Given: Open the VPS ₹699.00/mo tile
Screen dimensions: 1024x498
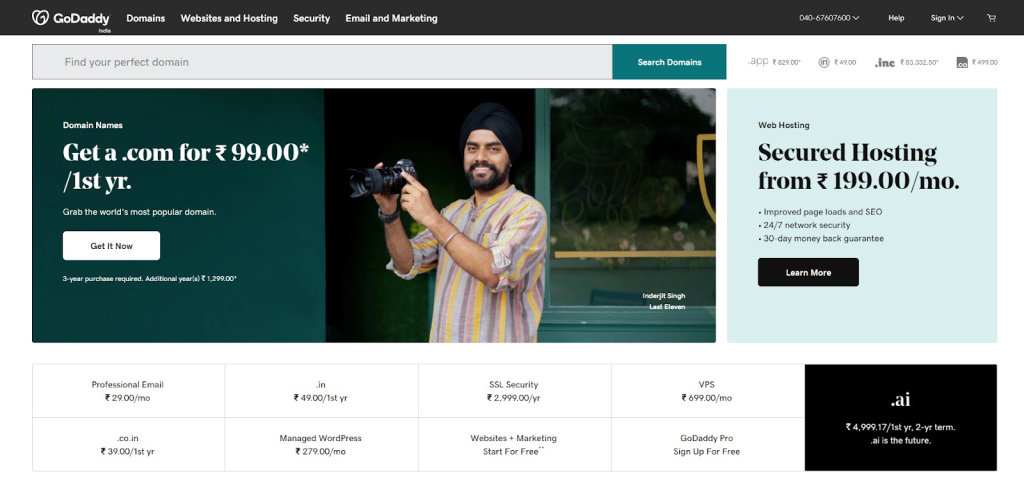Looking at the screenshot, I should pos(708,391).
